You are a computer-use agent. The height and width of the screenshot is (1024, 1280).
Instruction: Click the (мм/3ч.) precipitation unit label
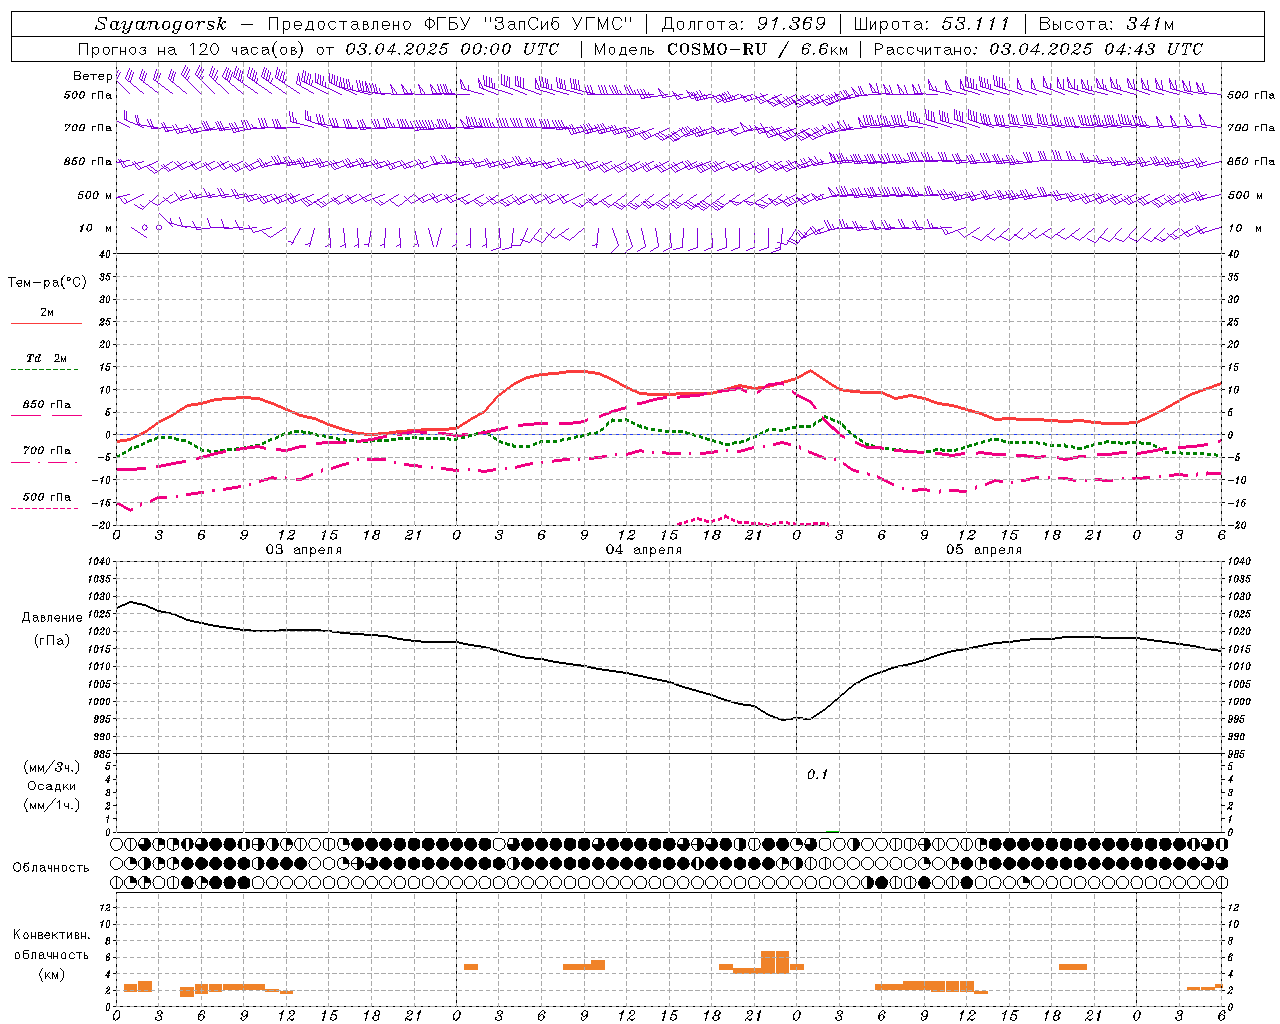coord(51,767)
